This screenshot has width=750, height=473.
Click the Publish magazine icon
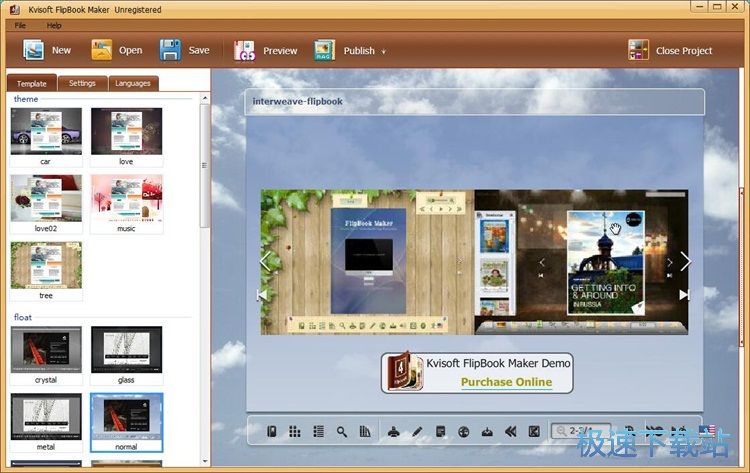(324, 50)
